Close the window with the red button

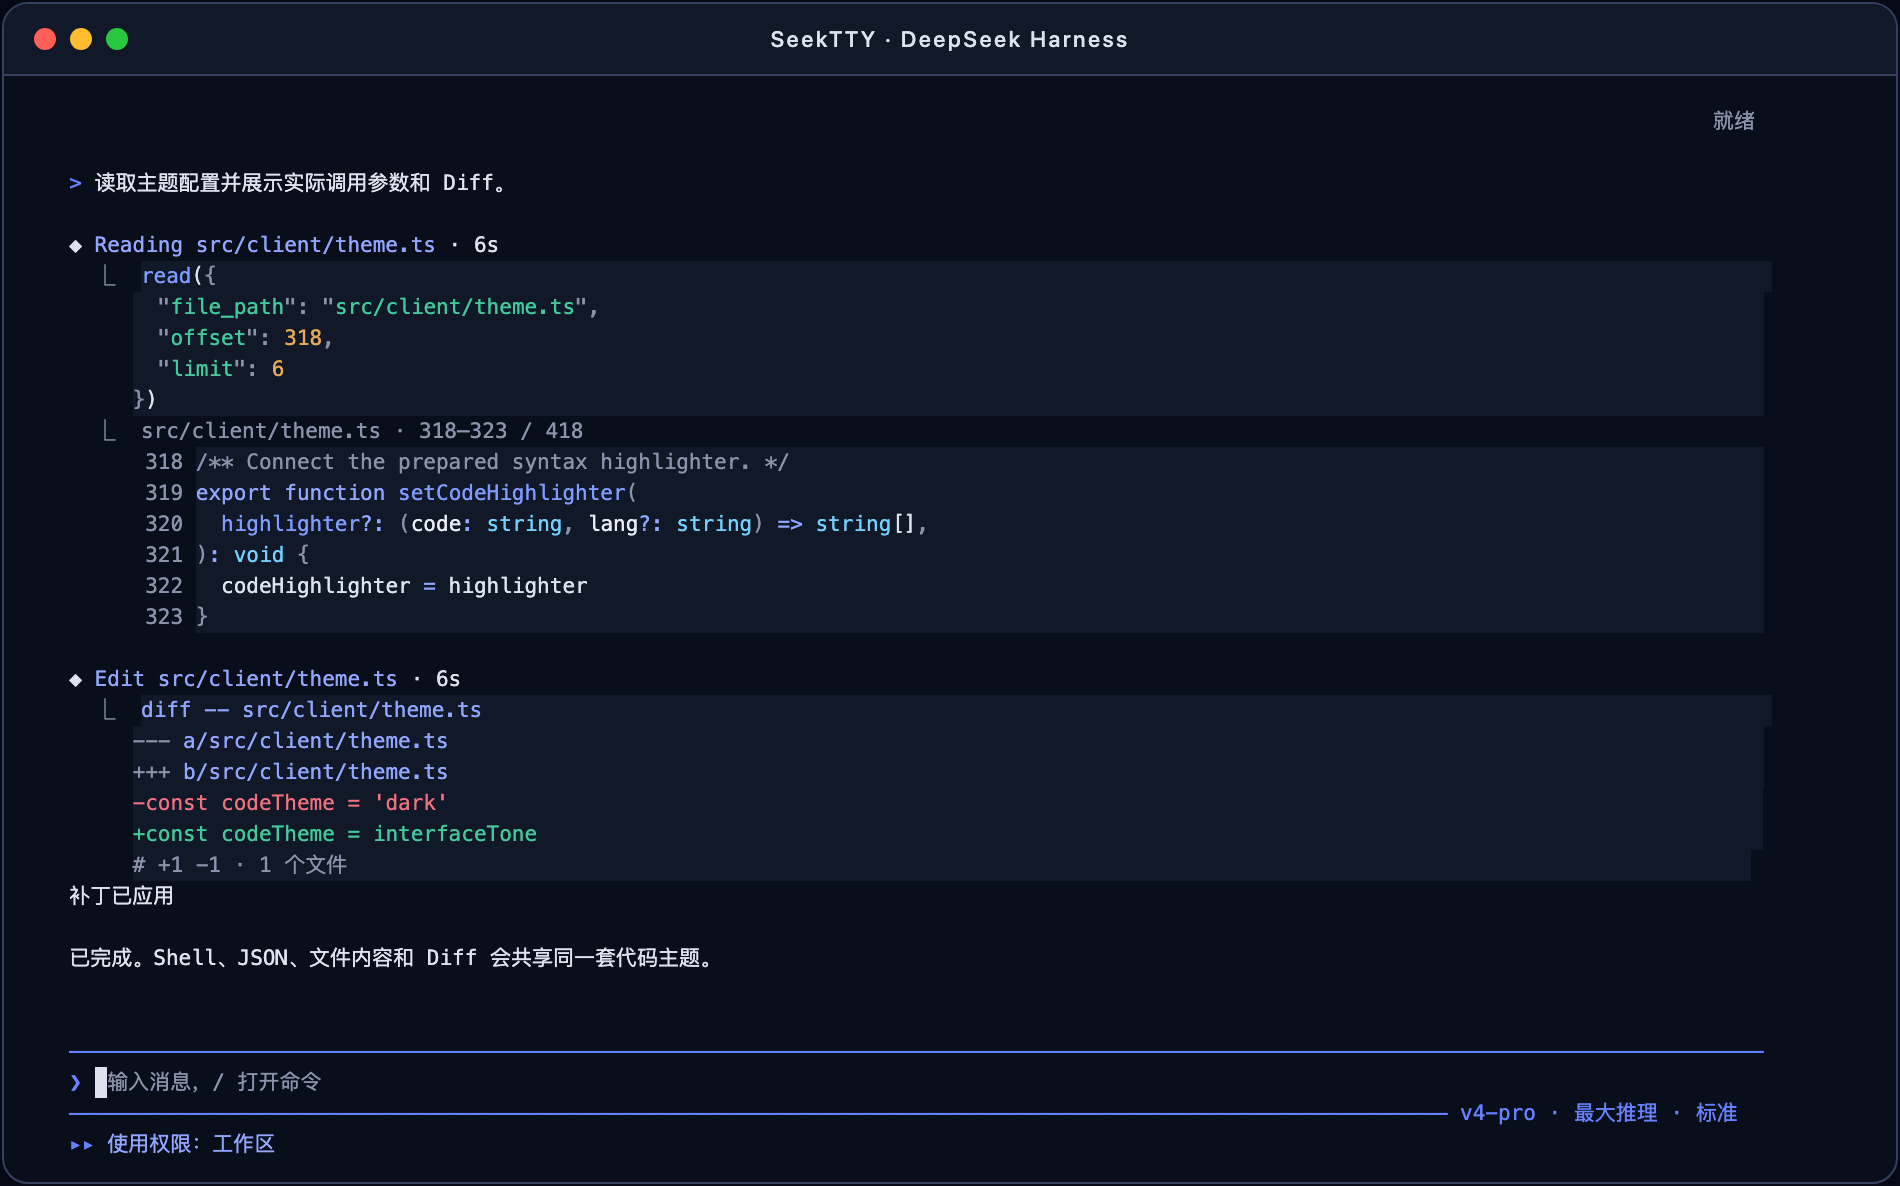(45, 39)
